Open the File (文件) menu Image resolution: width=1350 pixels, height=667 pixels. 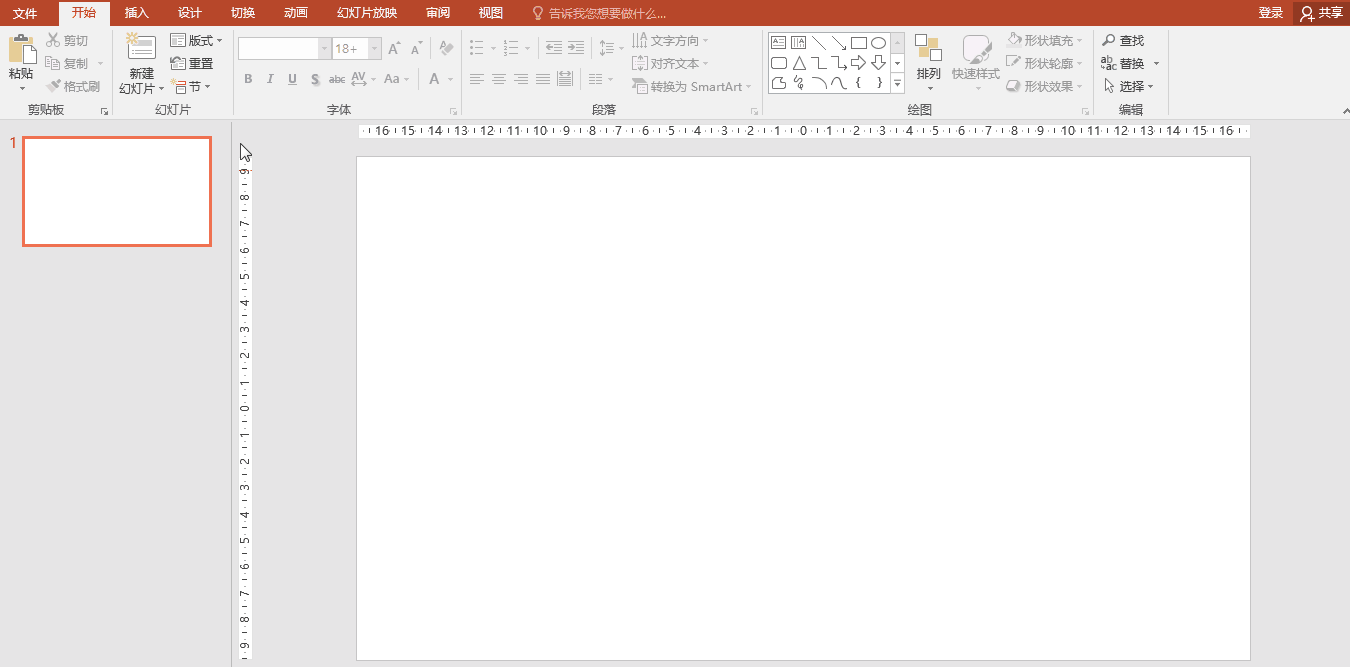pos(25,13)
